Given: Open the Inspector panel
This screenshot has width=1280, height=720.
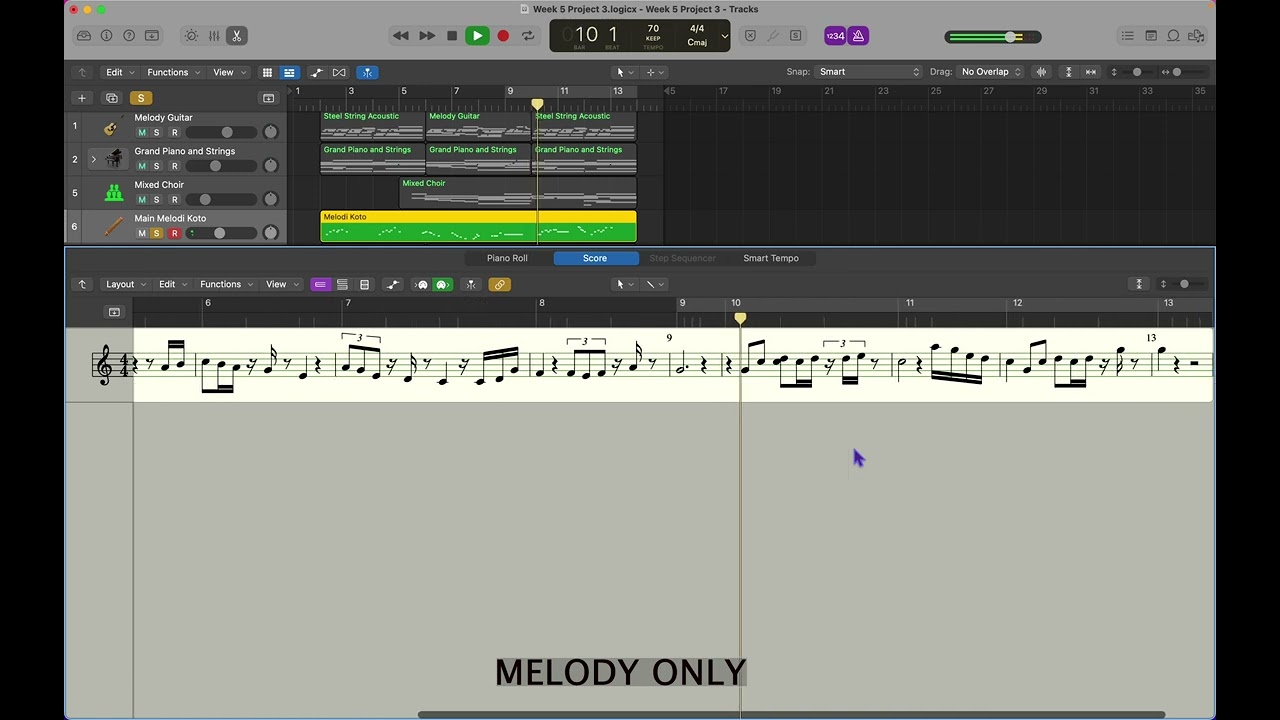Looking at the screenshot, I should pyautogui.click(x=106, y=36).
